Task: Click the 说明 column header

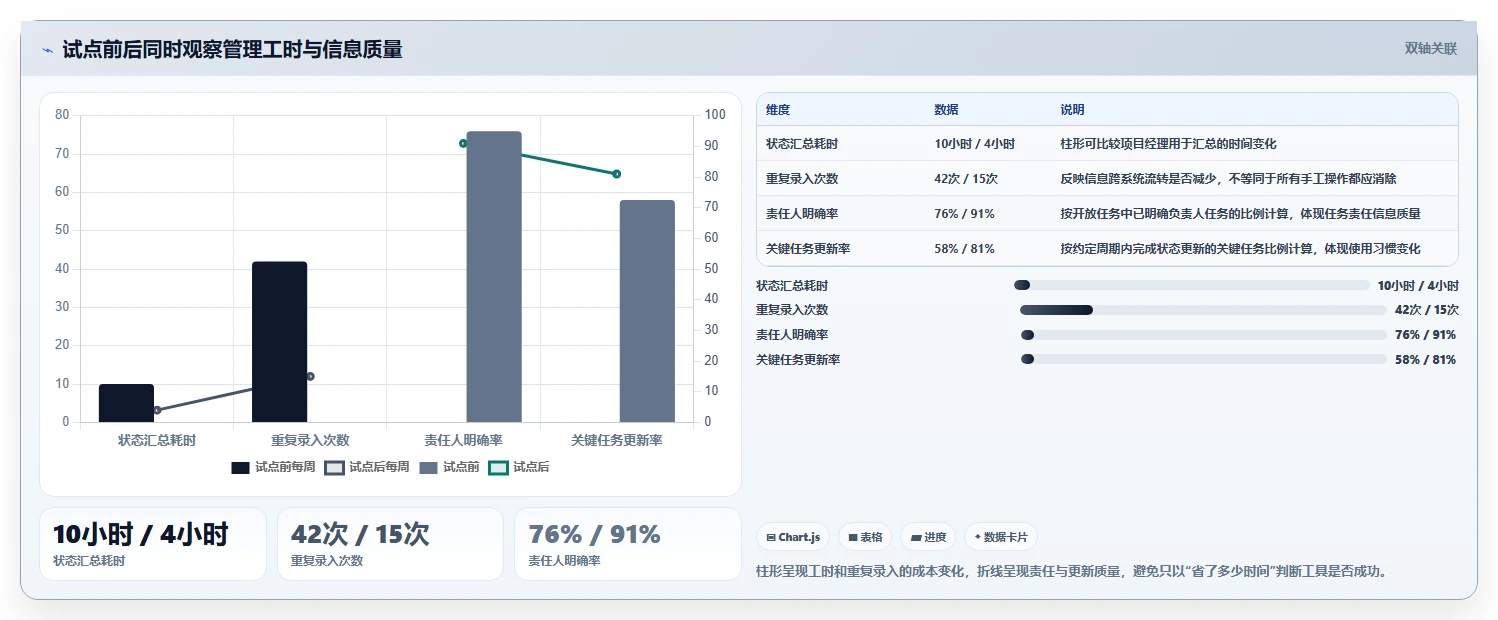Action: click(x=1072, y=110)
